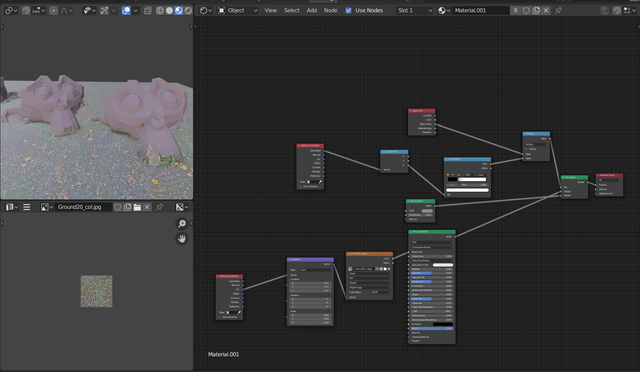Select the Separate XYZ node header
This screenshot has width=640, height=372.
pos(394,152)
